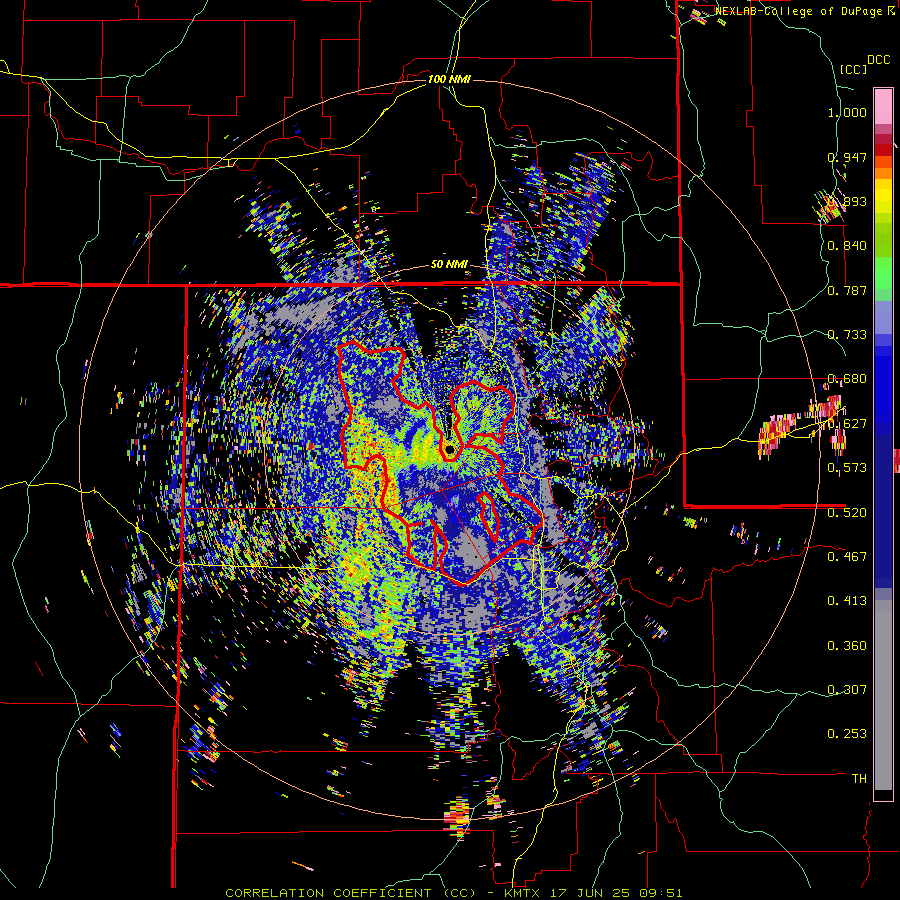This screenshot has height=900, width=900.
Task: Click the 0.787 value on the color scale
Action: (847, 290)
